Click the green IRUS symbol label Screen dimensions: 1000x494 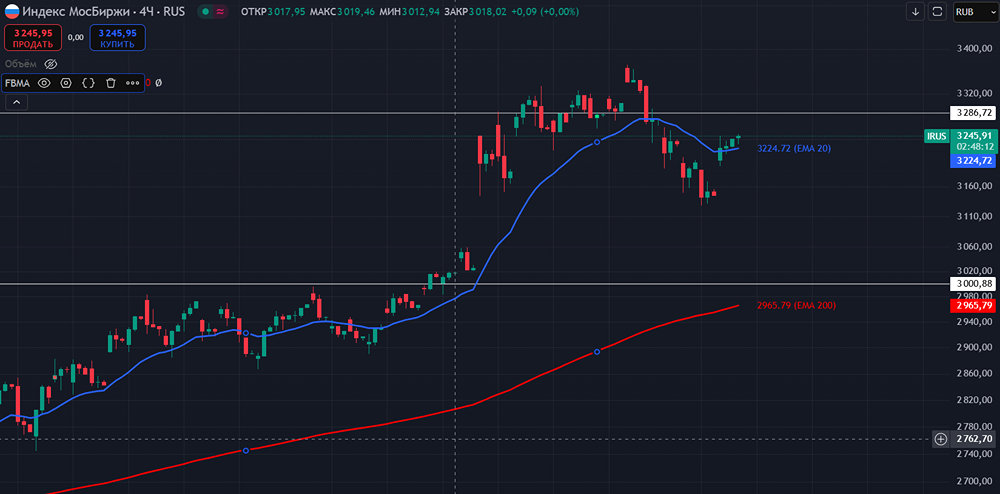click(x=936, y=135)
